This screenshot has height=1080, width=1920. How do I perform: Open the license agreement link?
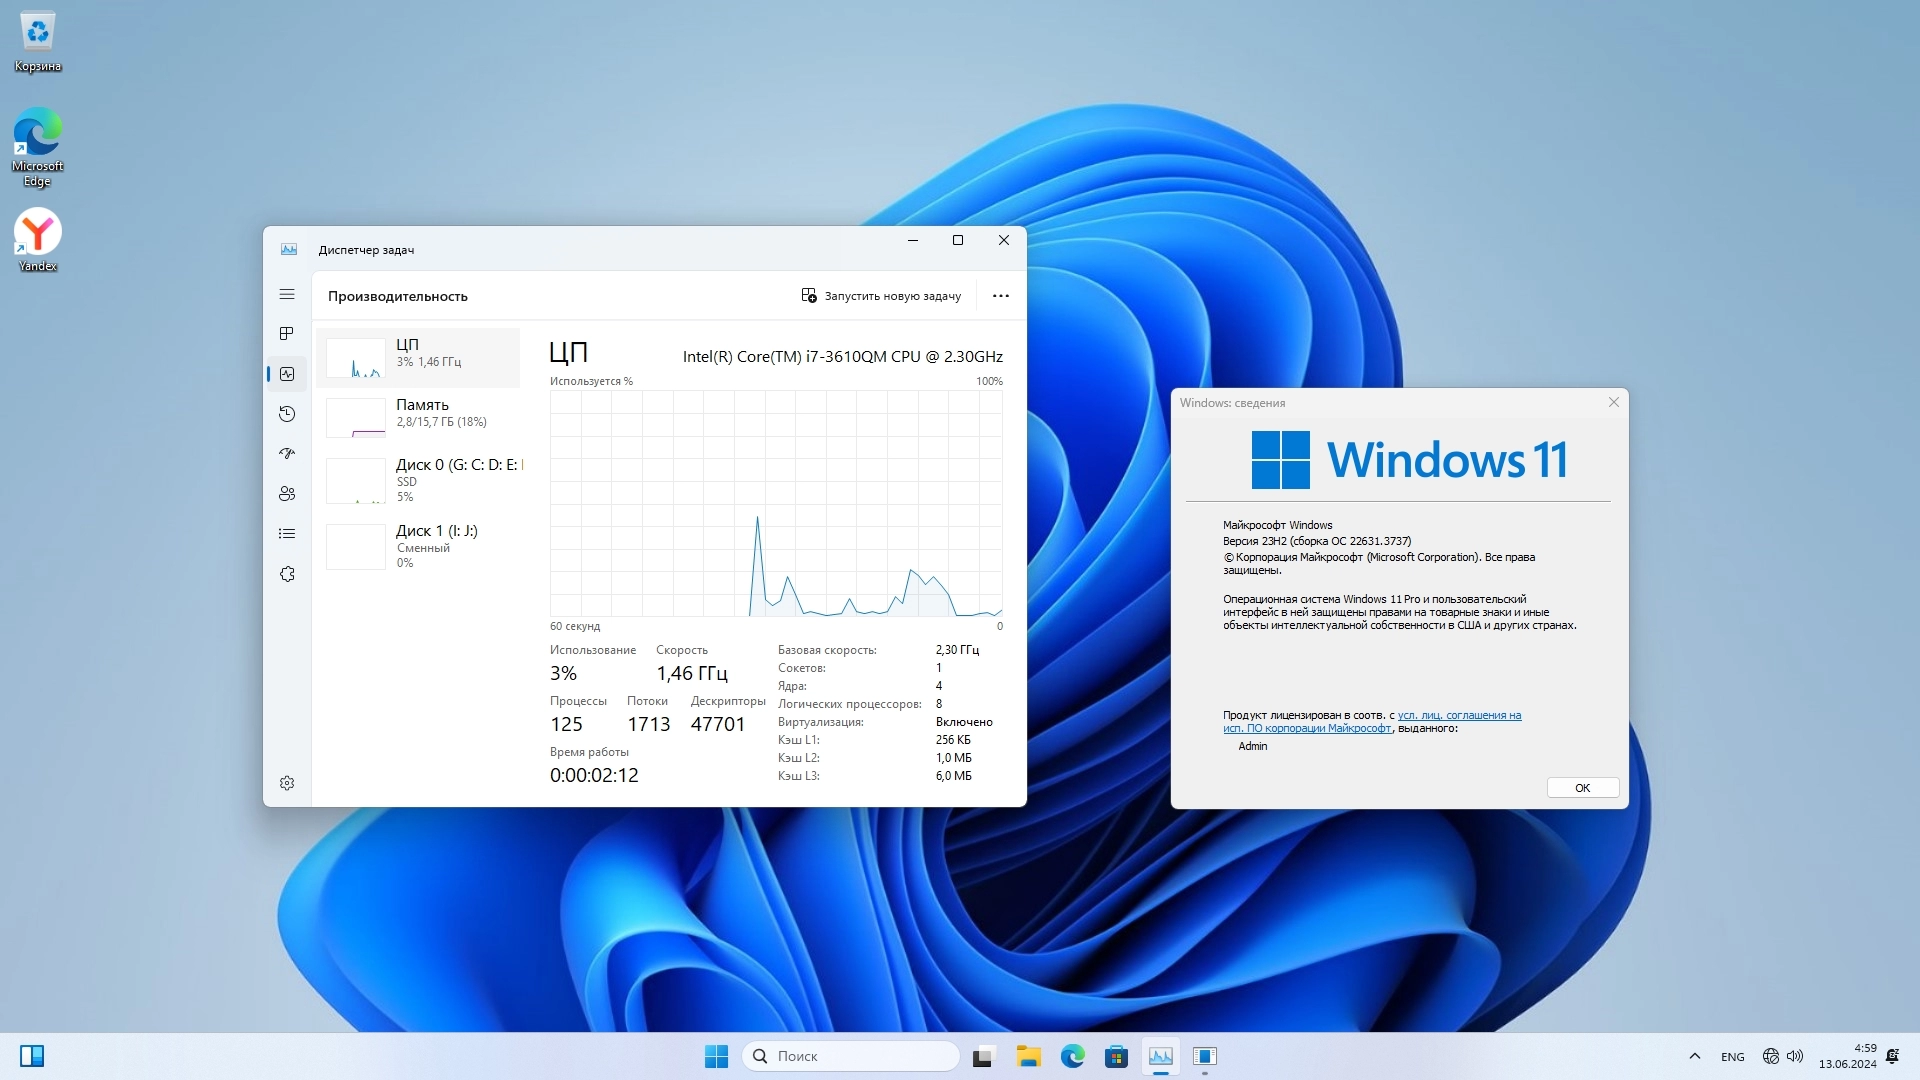point(1458,716)
